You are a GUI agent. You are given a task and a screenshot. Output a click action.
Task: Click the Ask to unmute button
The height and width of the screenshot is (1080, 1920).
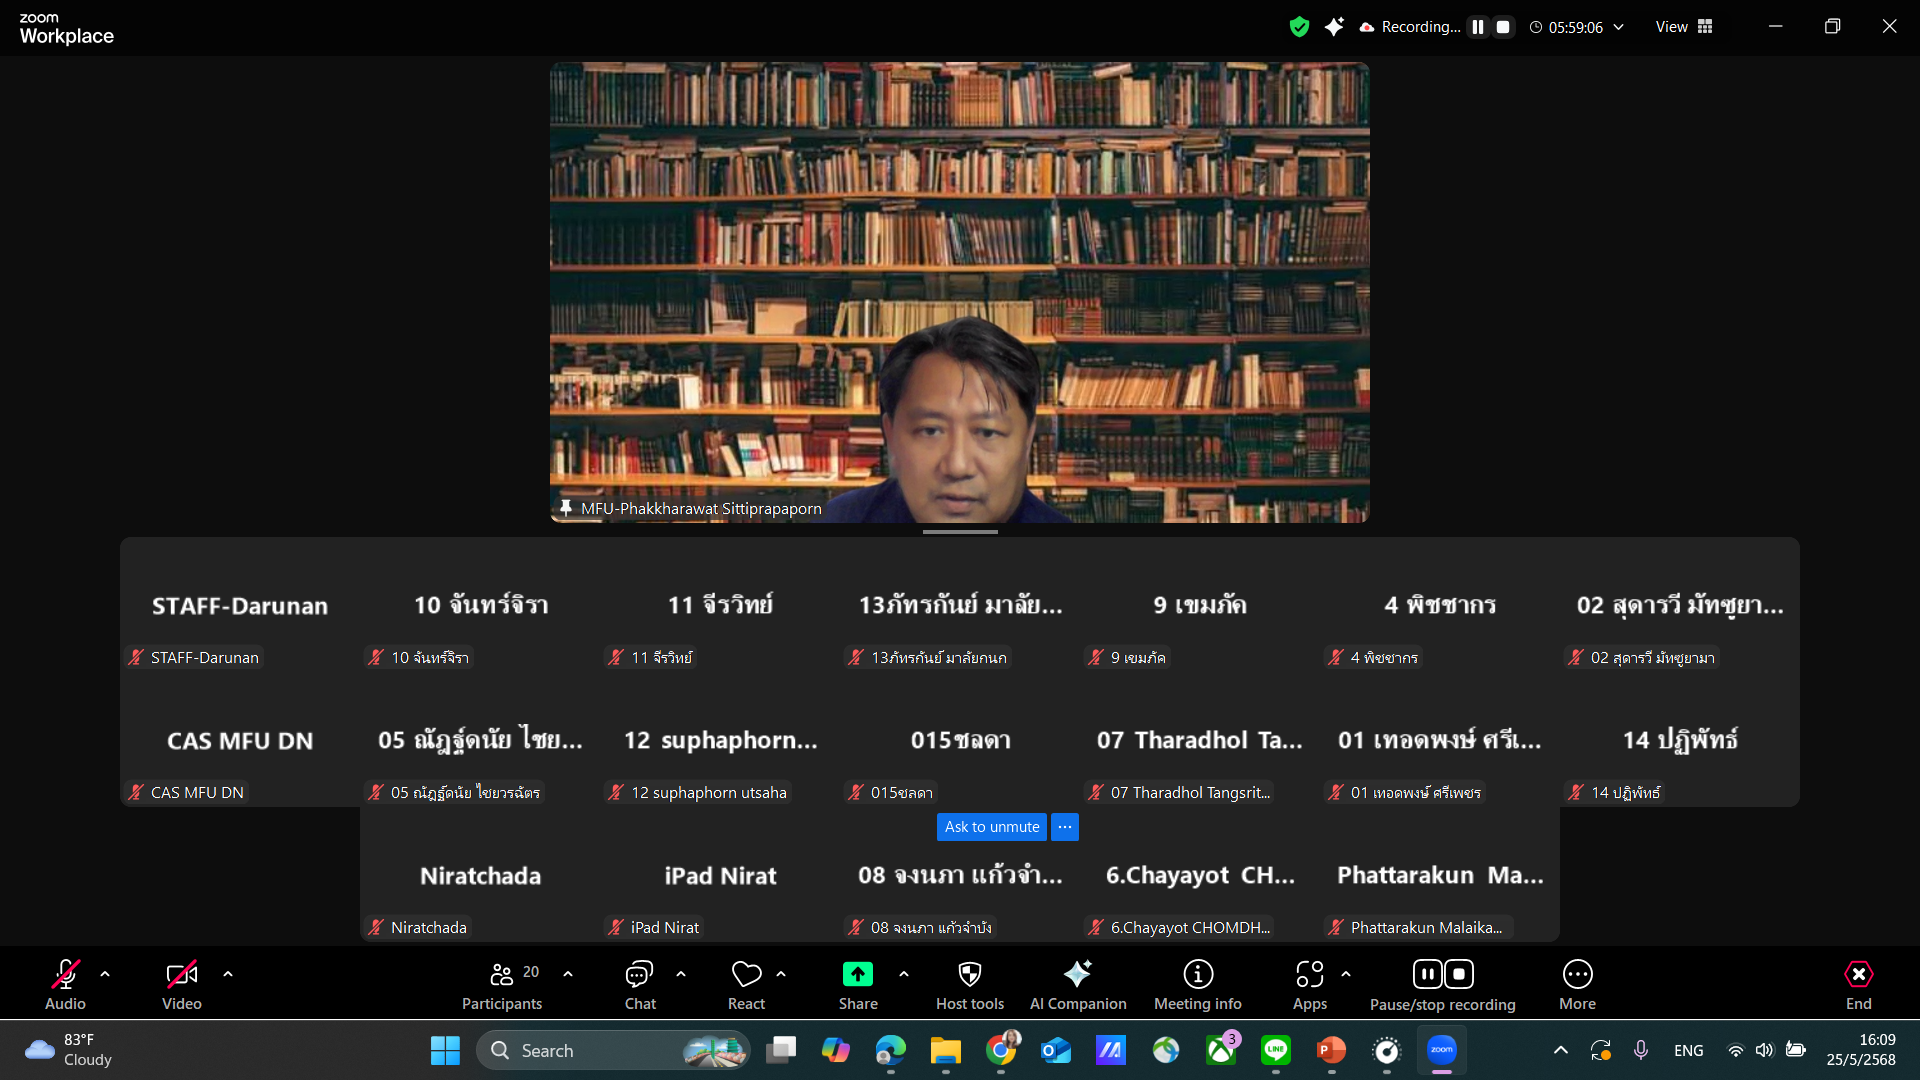(x=991, y=827)
